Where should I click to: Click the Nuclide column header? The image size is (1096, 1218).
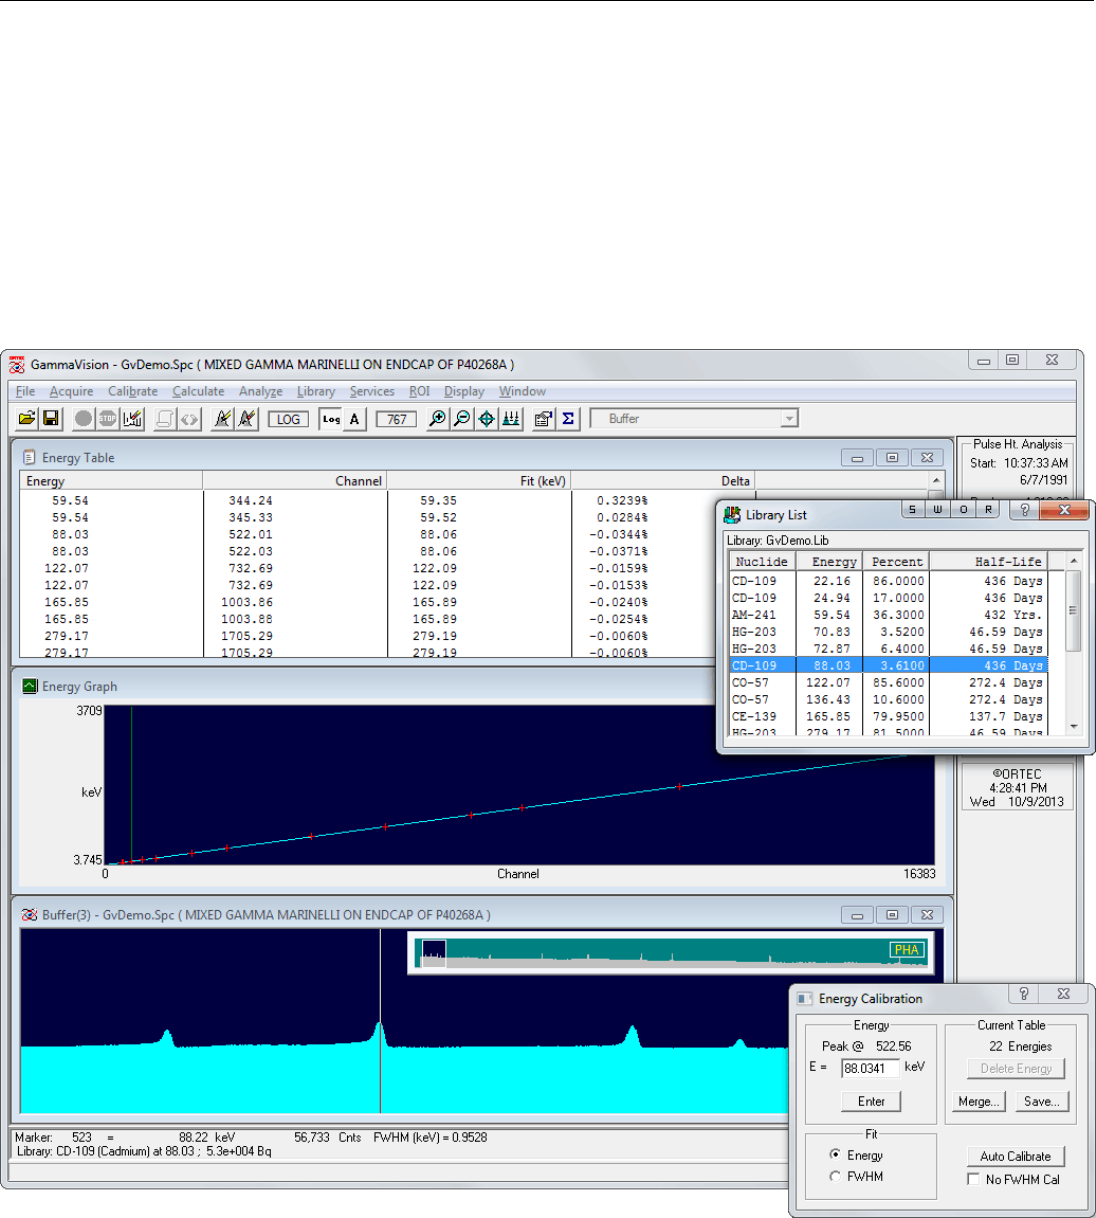pyautogui.click(x=762, y=562)
